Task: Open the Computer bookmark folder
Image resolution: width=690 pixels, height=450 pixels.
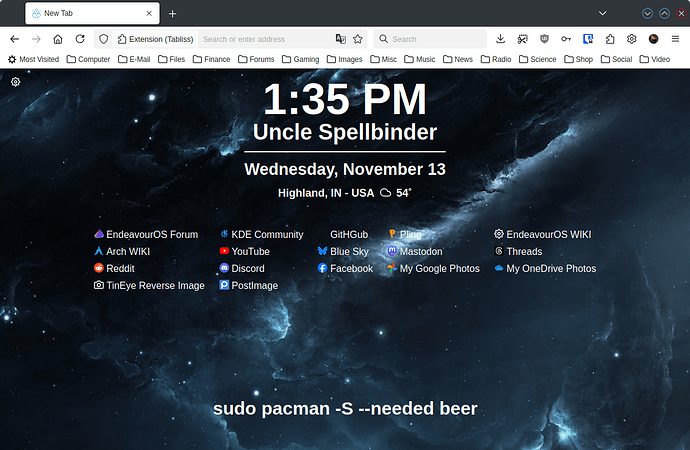Action: tap(88, 59)
